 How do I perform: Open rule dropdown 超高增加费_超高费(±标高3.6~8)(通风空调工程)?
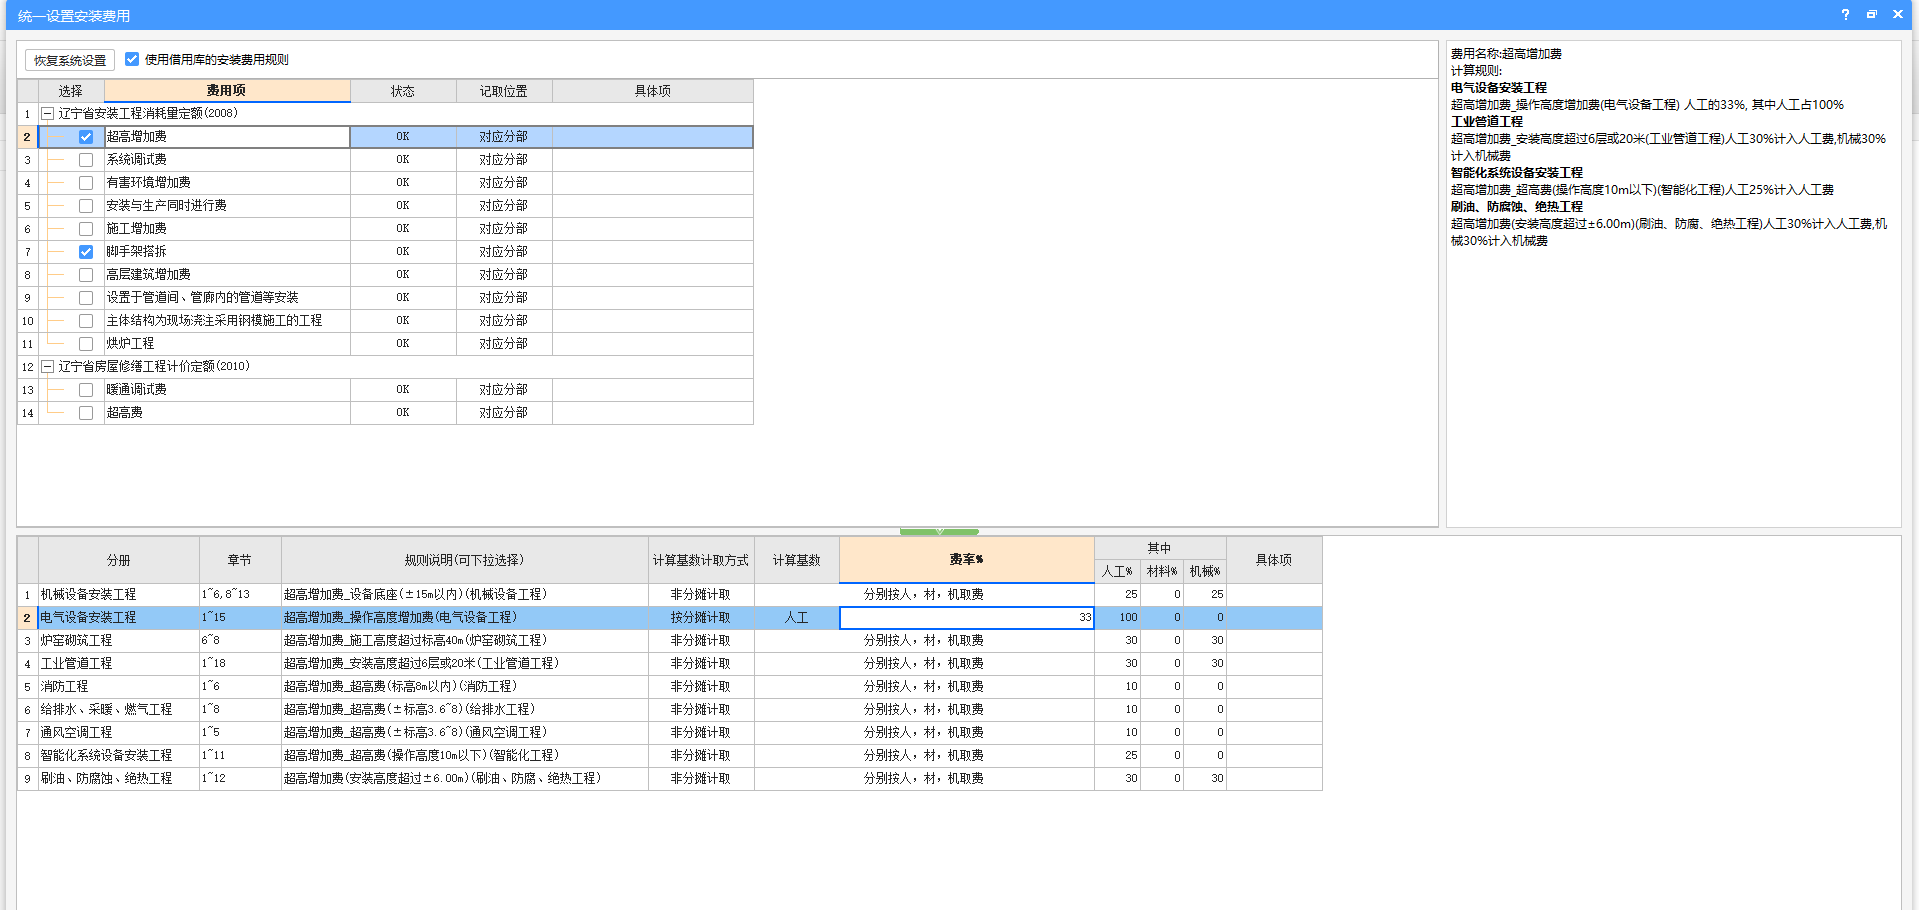pos(465,733)
